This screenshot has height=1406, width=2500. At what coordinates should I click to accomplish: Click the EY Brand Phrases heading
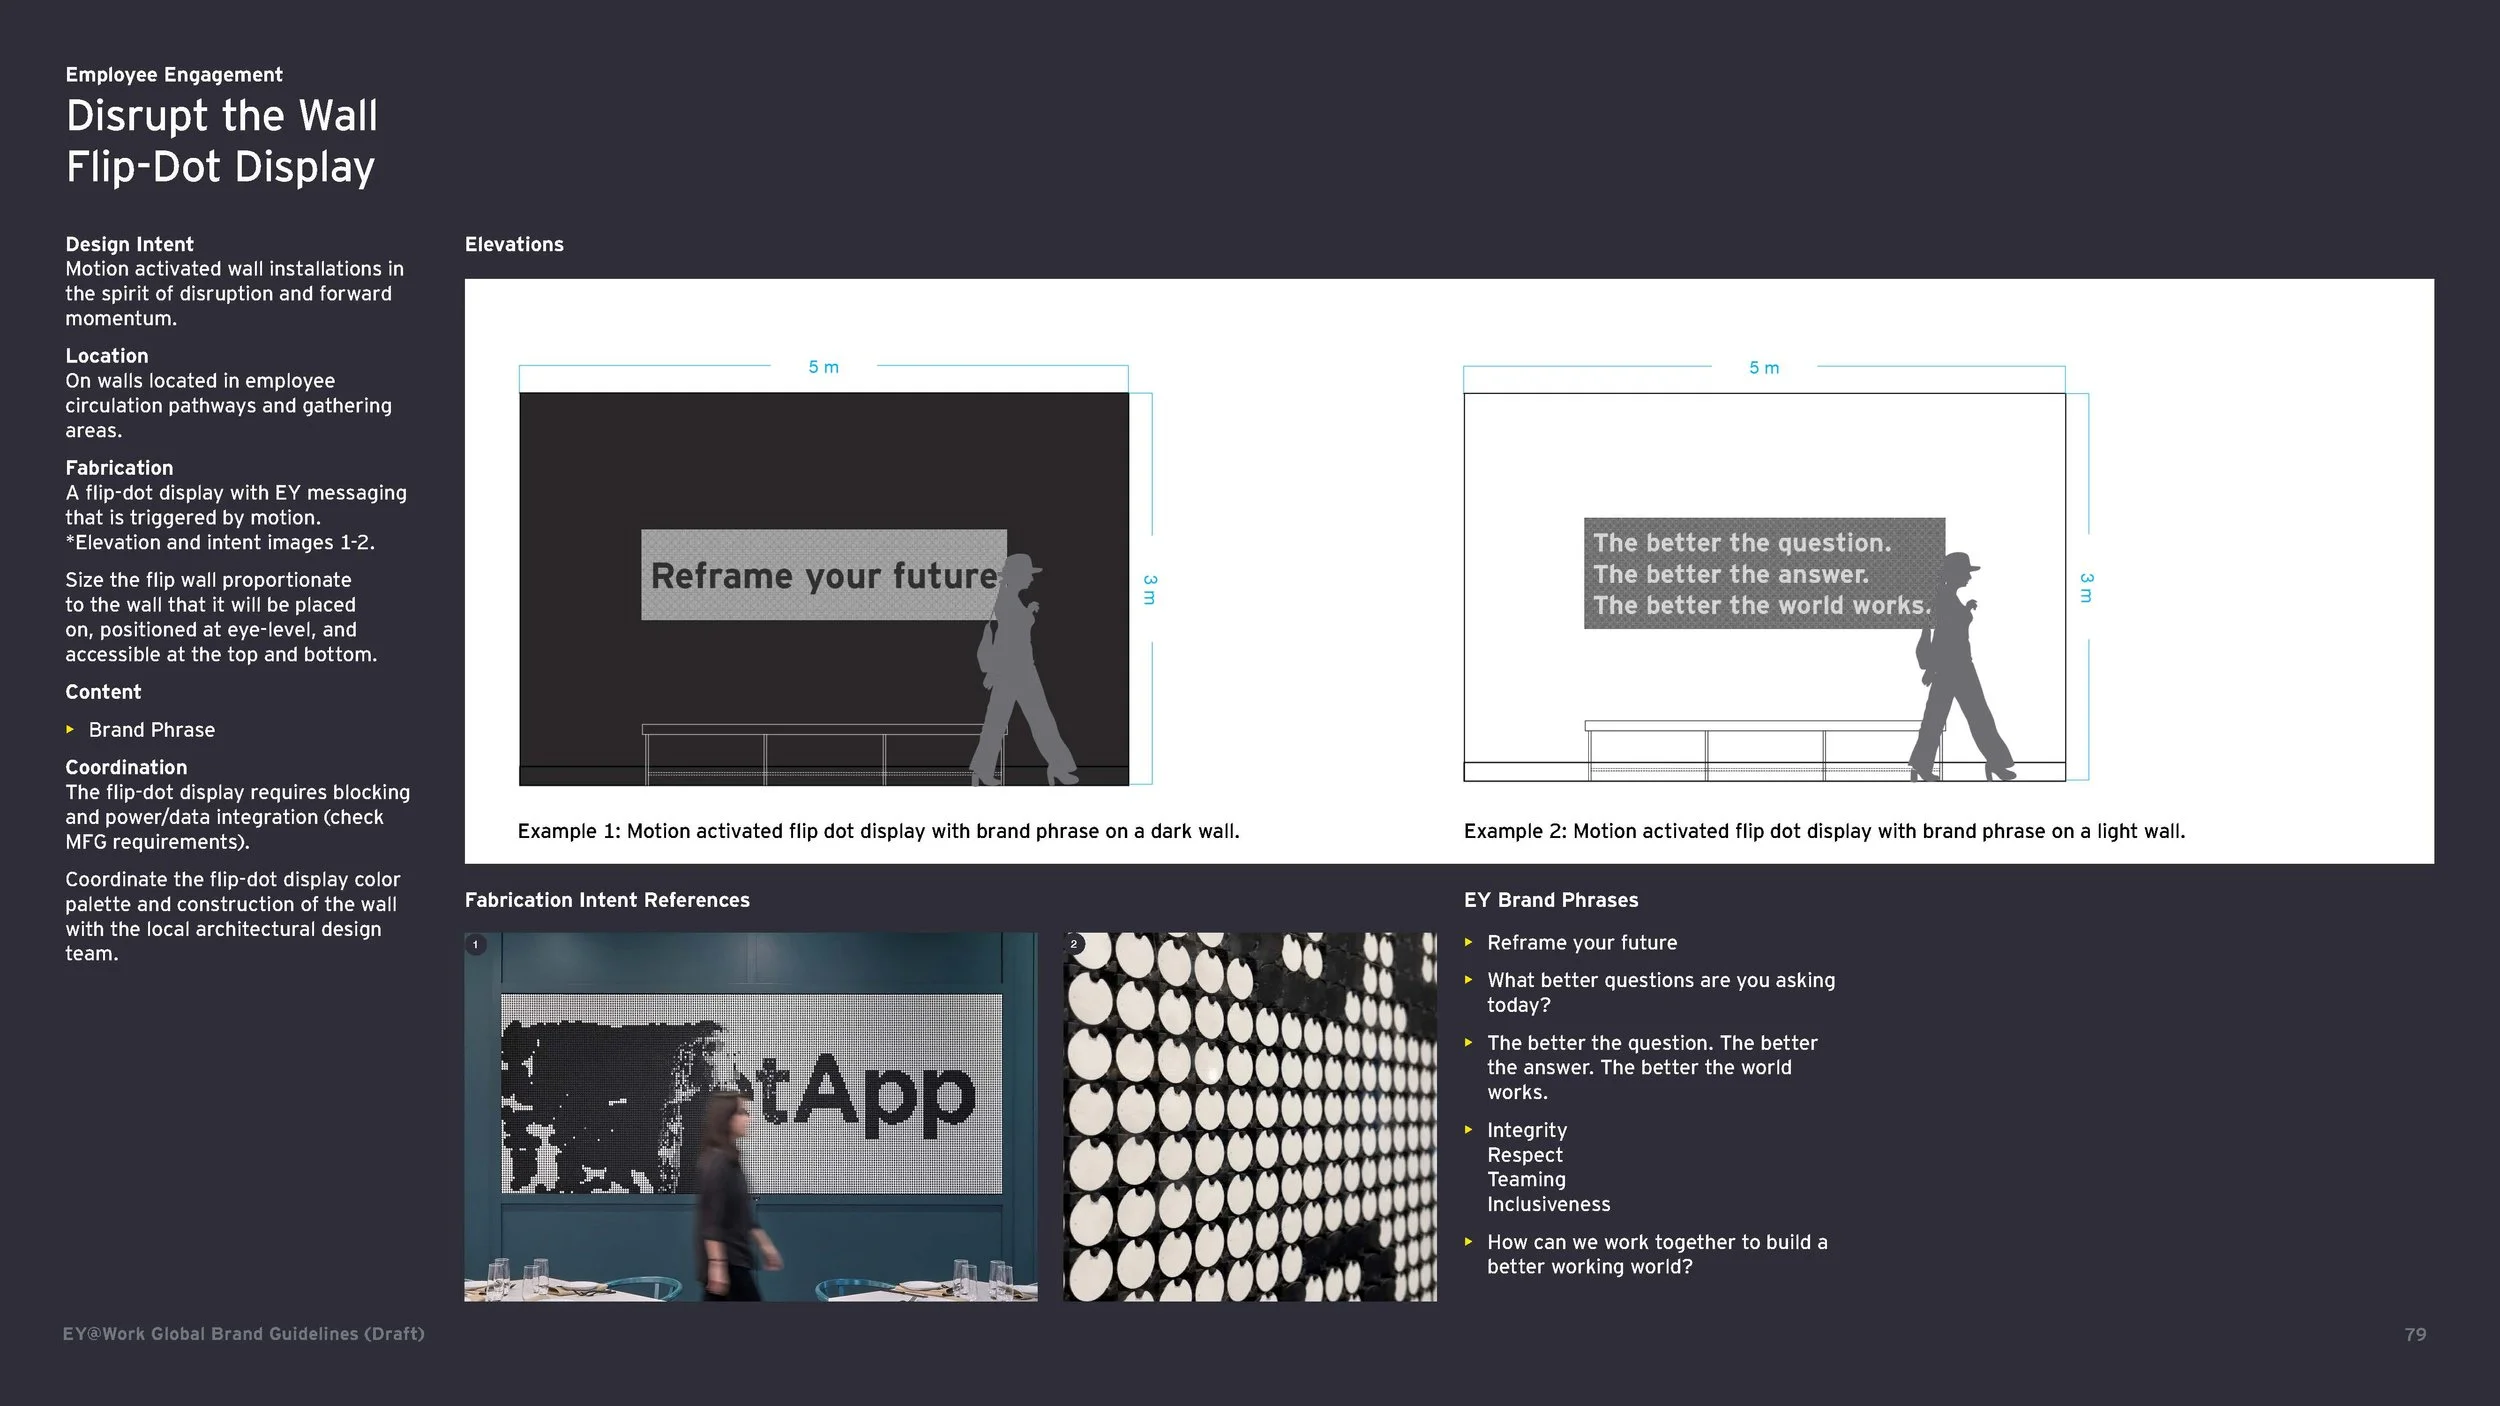1550,900
